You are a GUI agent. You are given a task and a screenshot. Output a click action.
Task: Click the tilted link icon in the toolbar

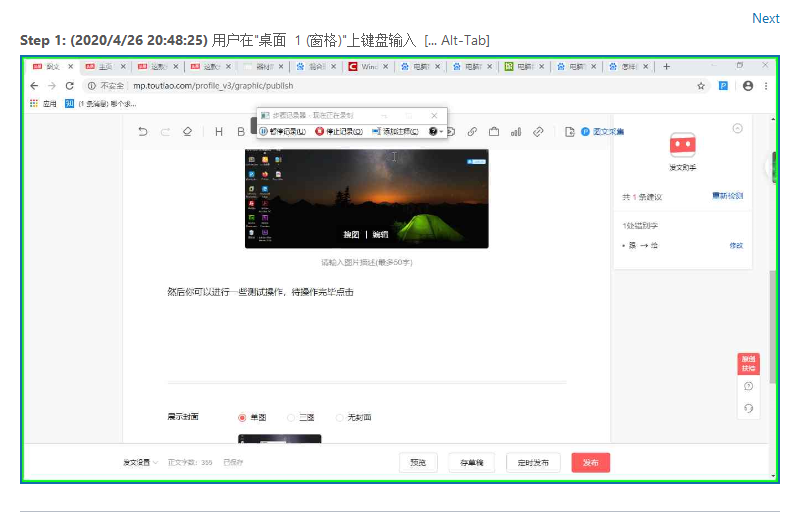[x=538, y=132]
